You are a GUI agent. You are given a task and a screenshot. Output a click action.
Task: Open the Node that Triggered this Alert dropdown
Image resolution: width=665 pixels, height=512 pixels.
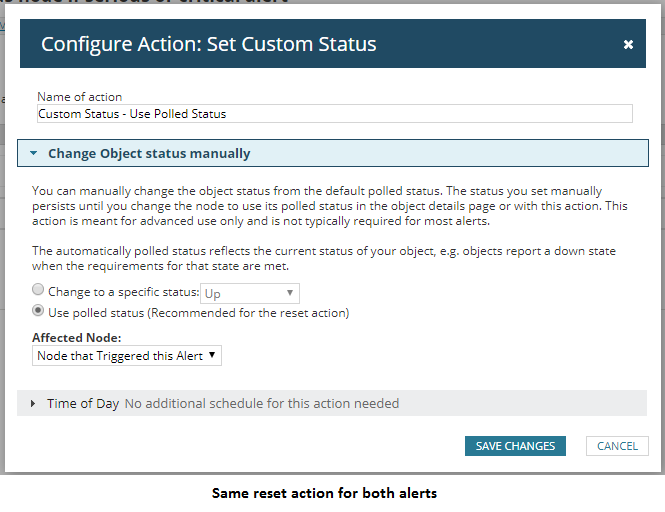pos(127,355)
